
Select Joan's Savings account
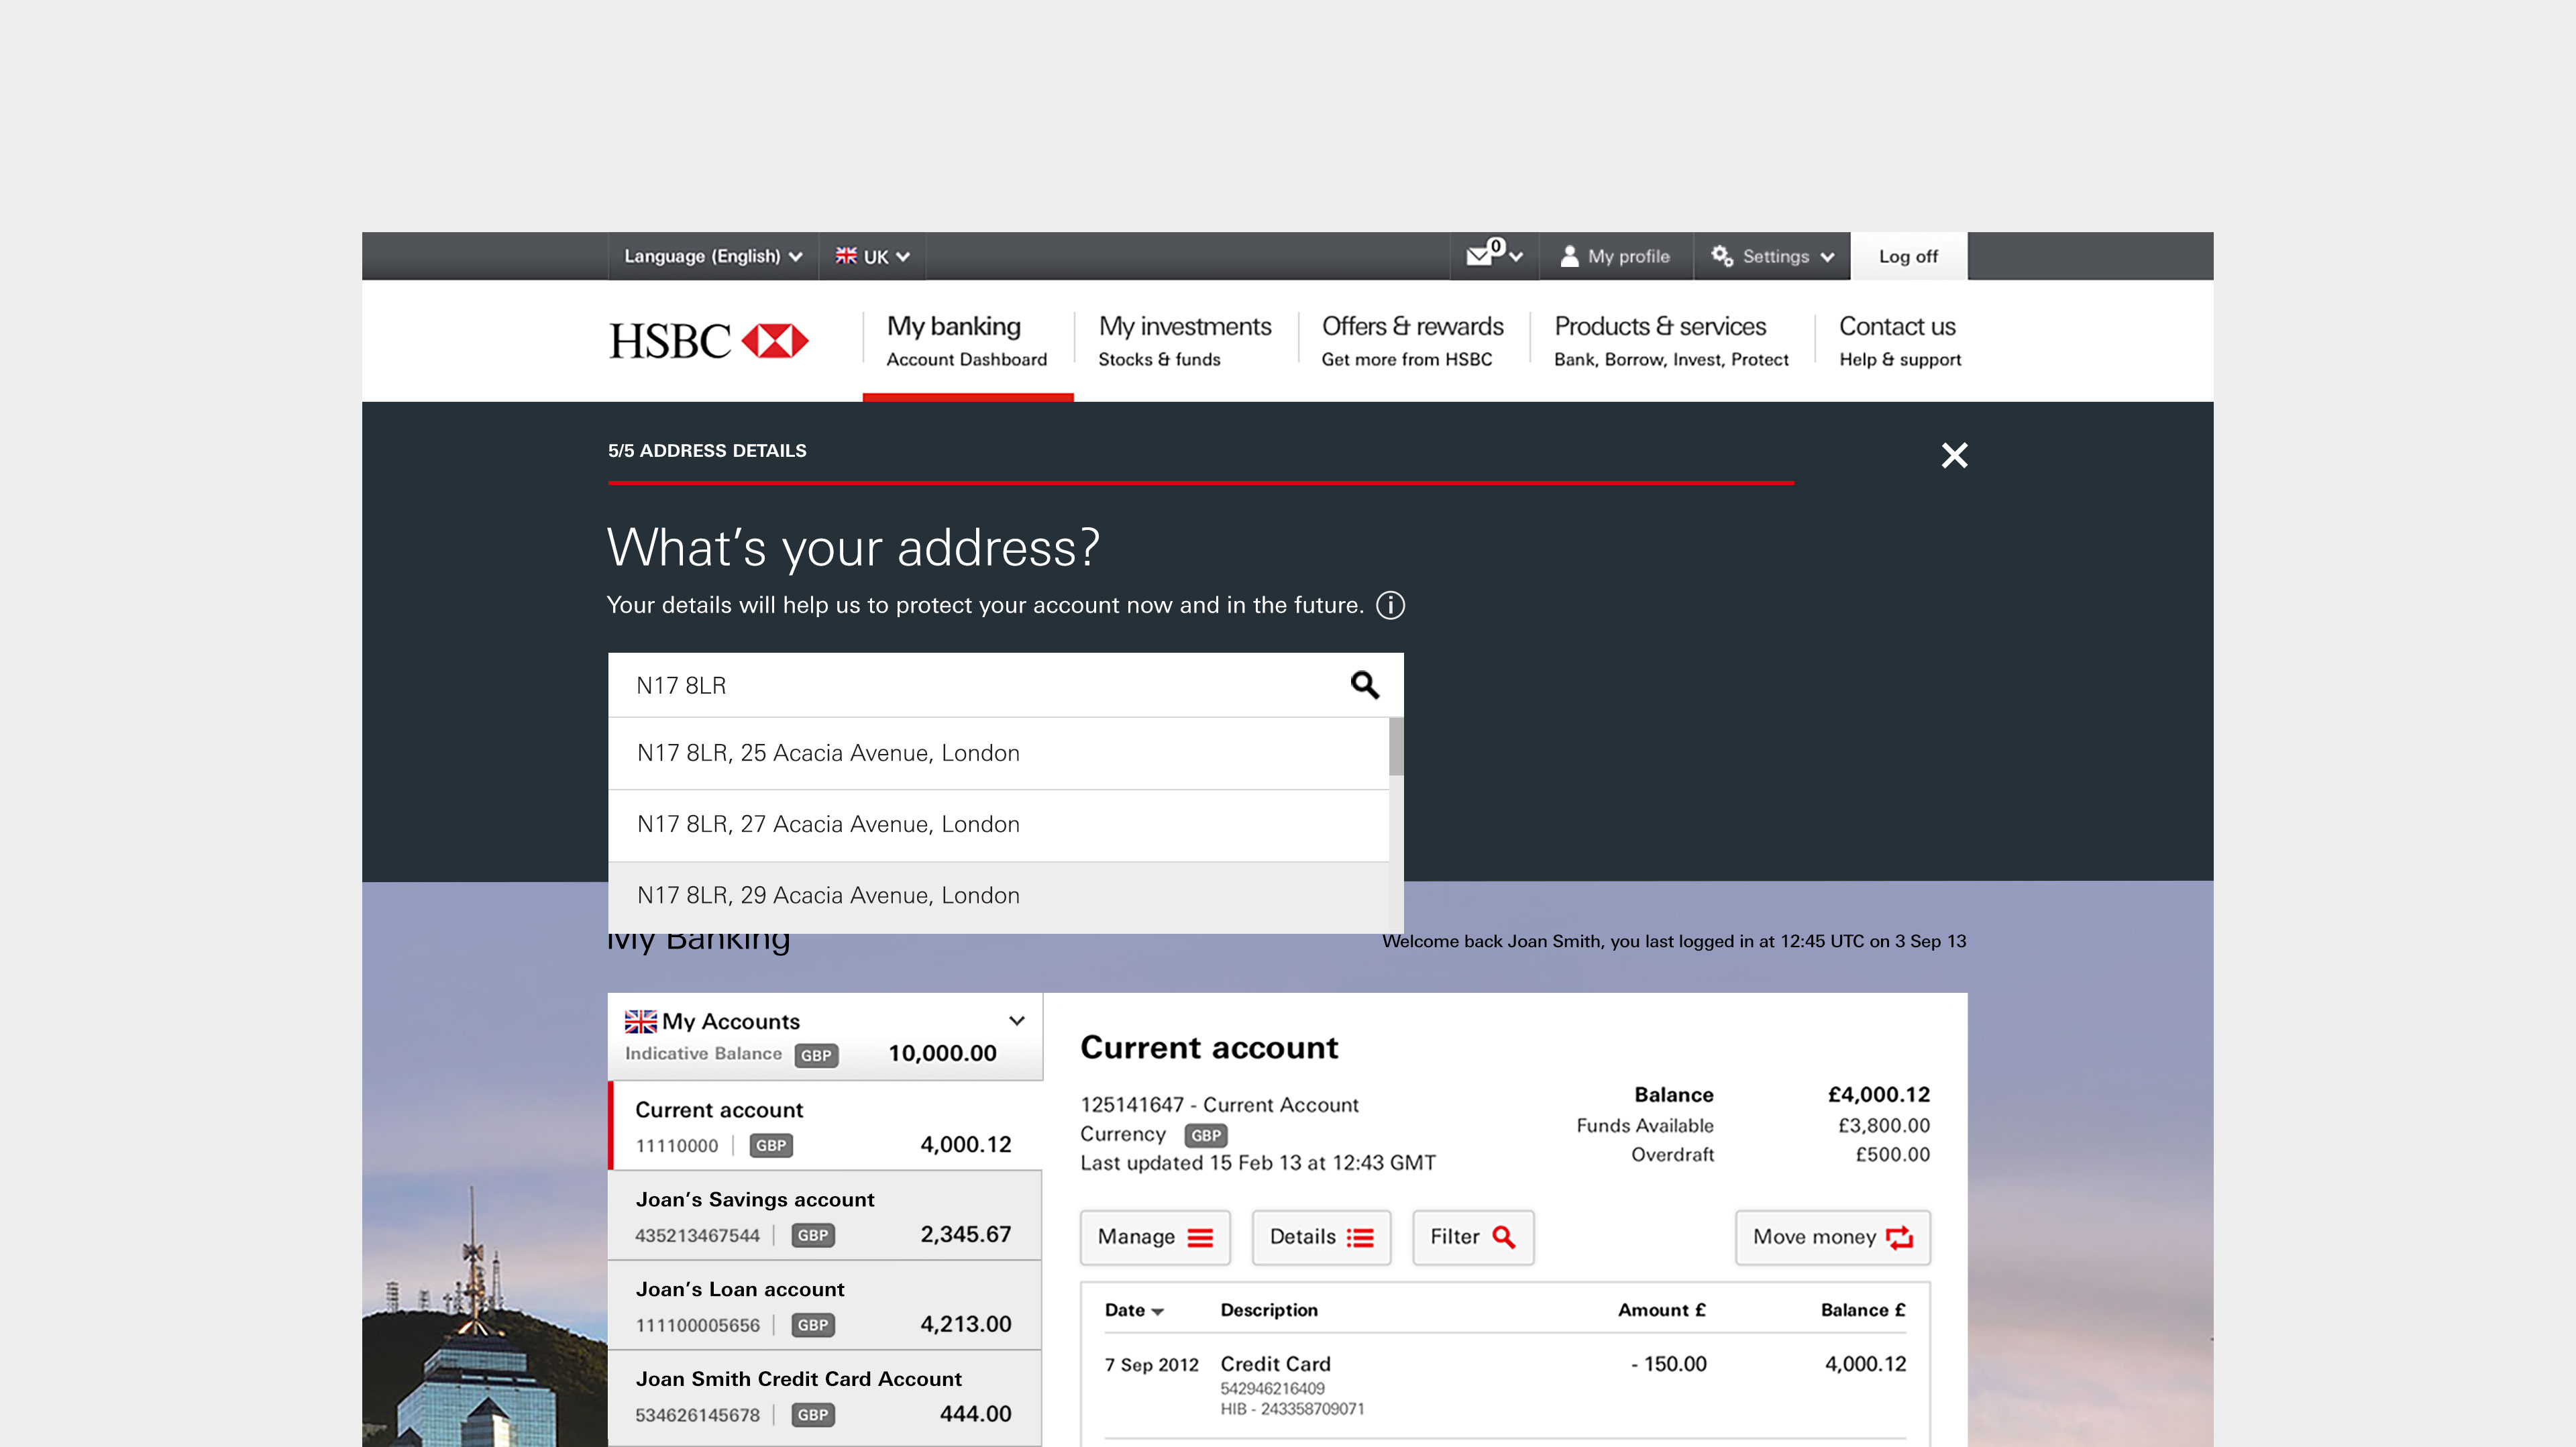pos(825,1216)
